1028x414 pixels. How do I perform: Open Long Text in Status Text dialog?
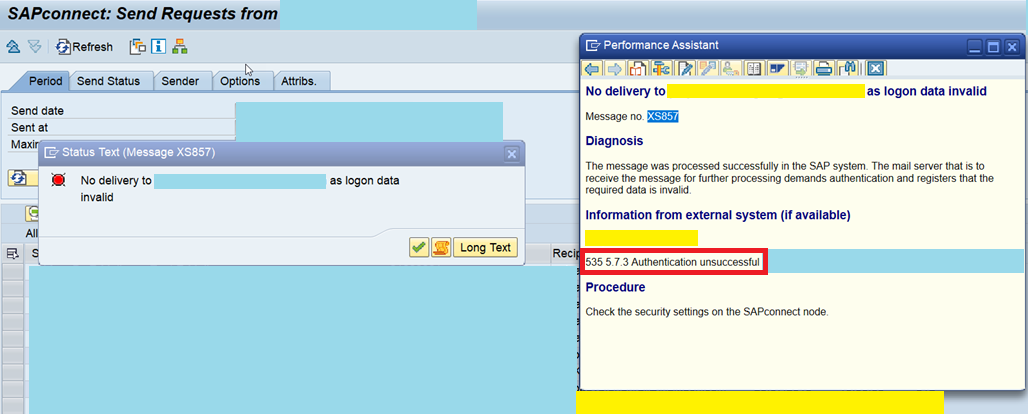[x=485, y=247]
